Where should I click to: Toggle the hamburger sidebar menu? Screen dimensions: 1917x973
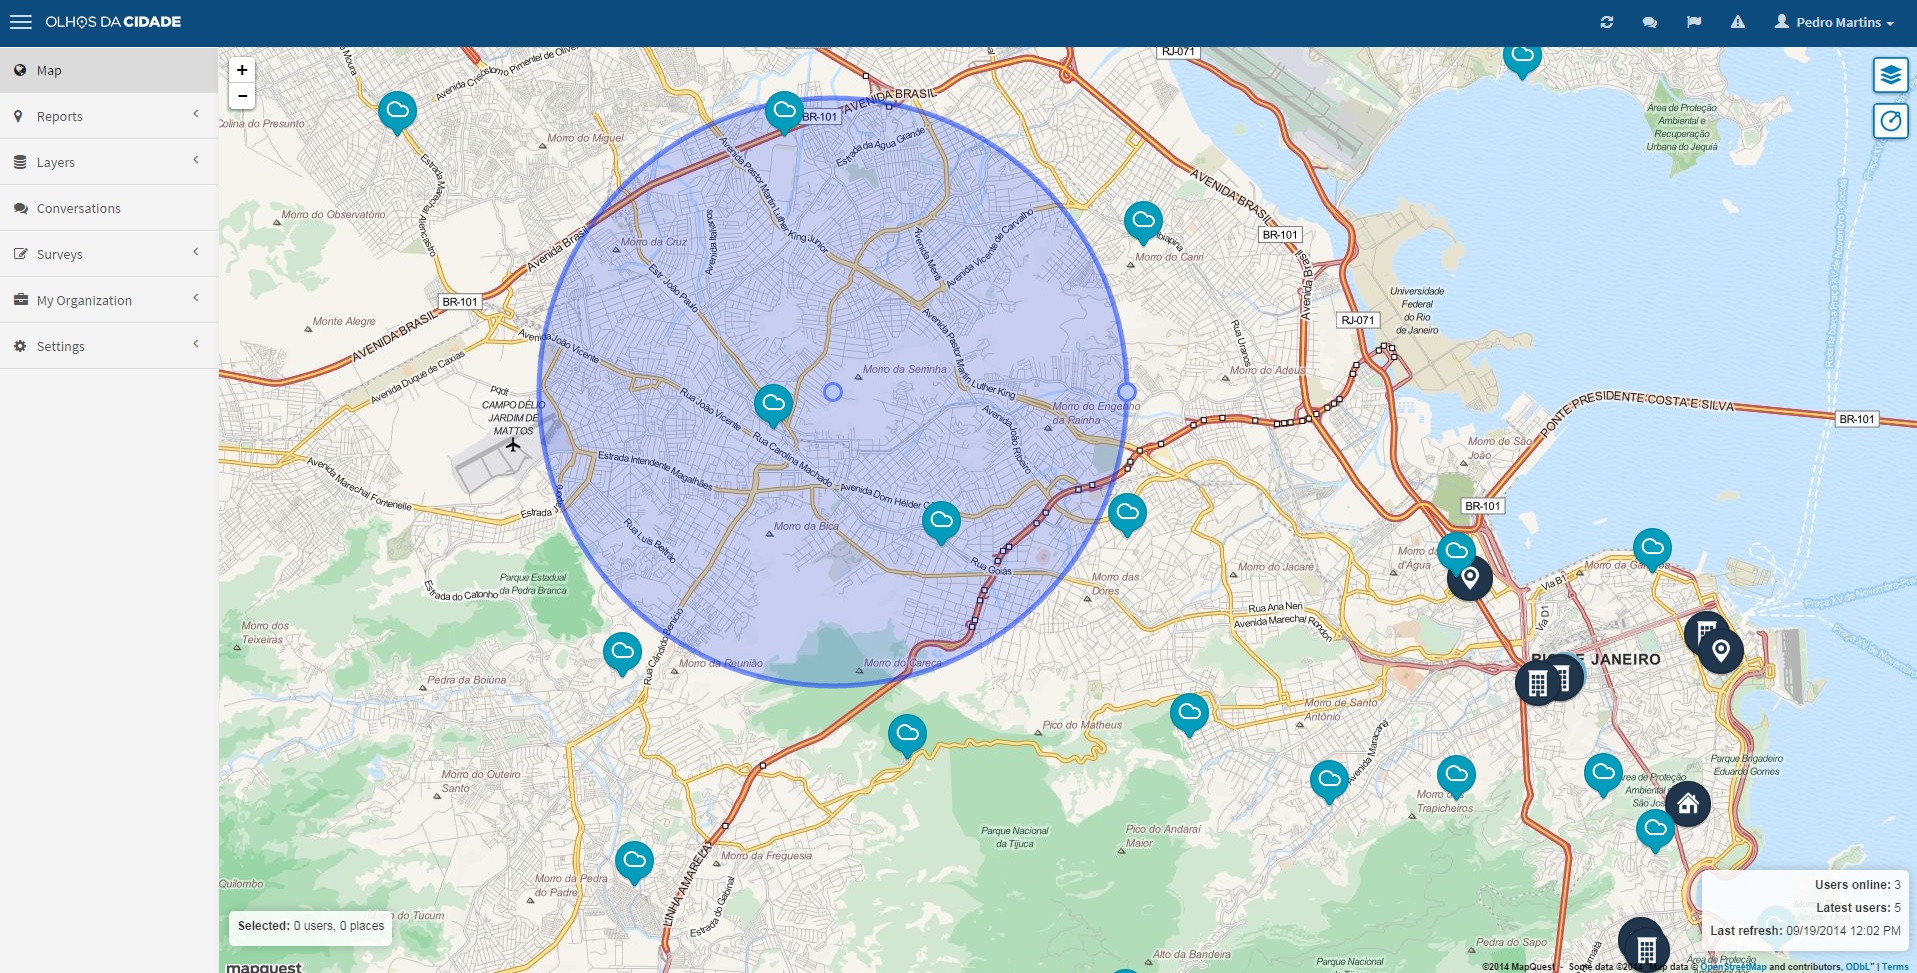[21, 22]
